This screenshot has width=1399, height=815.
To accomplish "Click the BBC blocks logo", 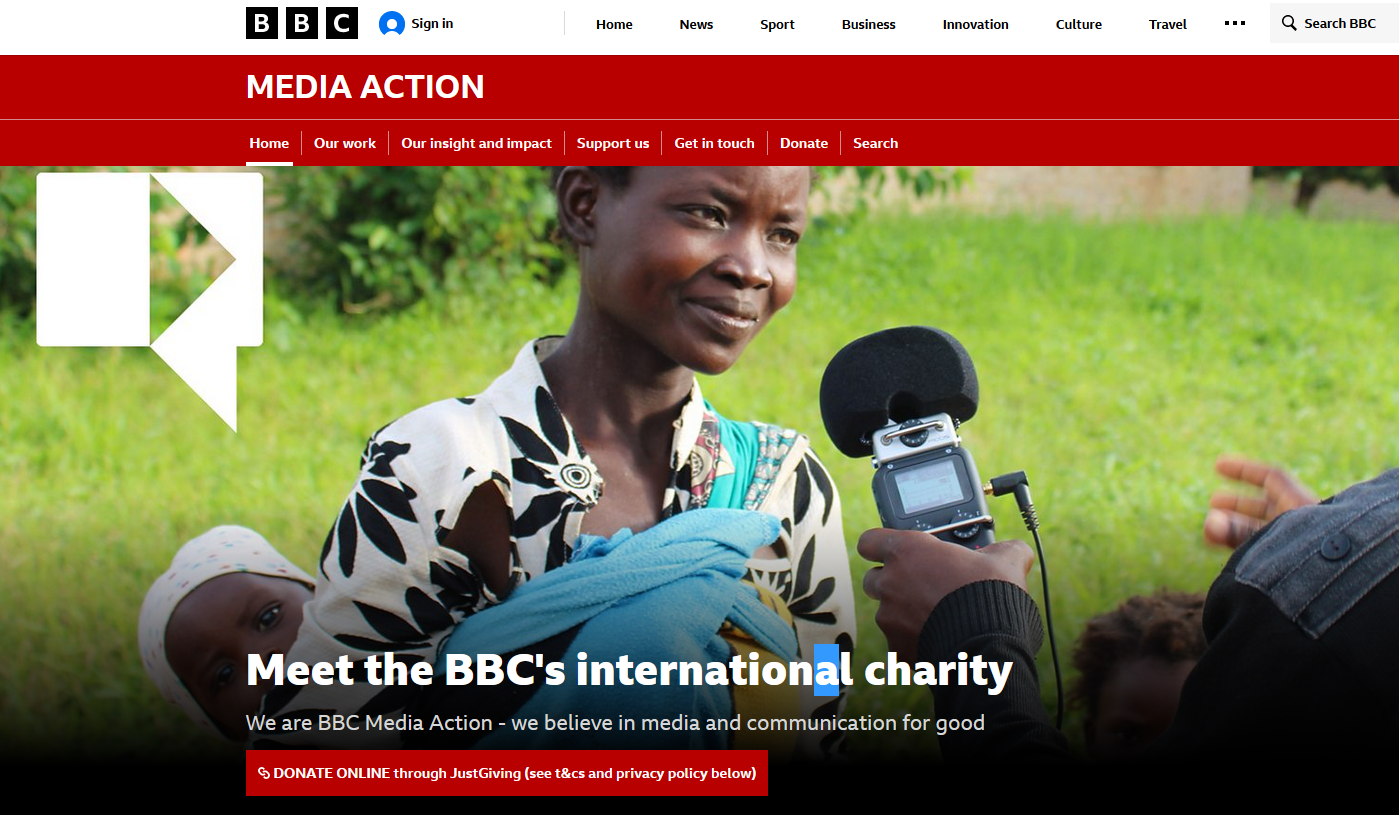I will (x=302, y=23).
